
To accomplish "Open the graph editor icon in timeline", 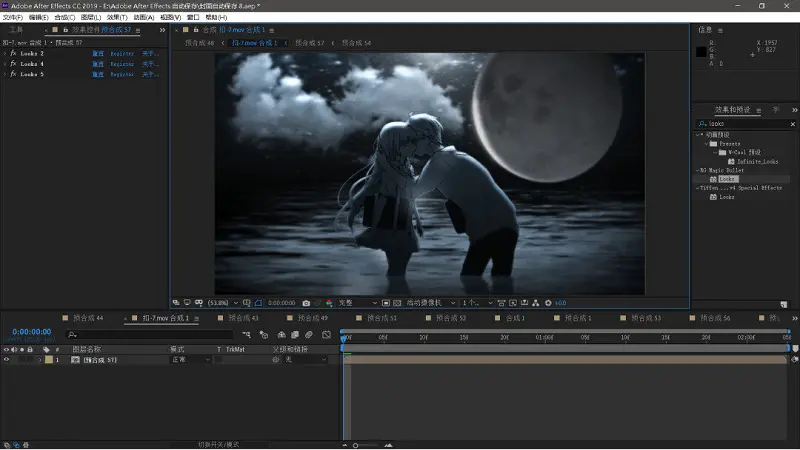I will point(327,335).
